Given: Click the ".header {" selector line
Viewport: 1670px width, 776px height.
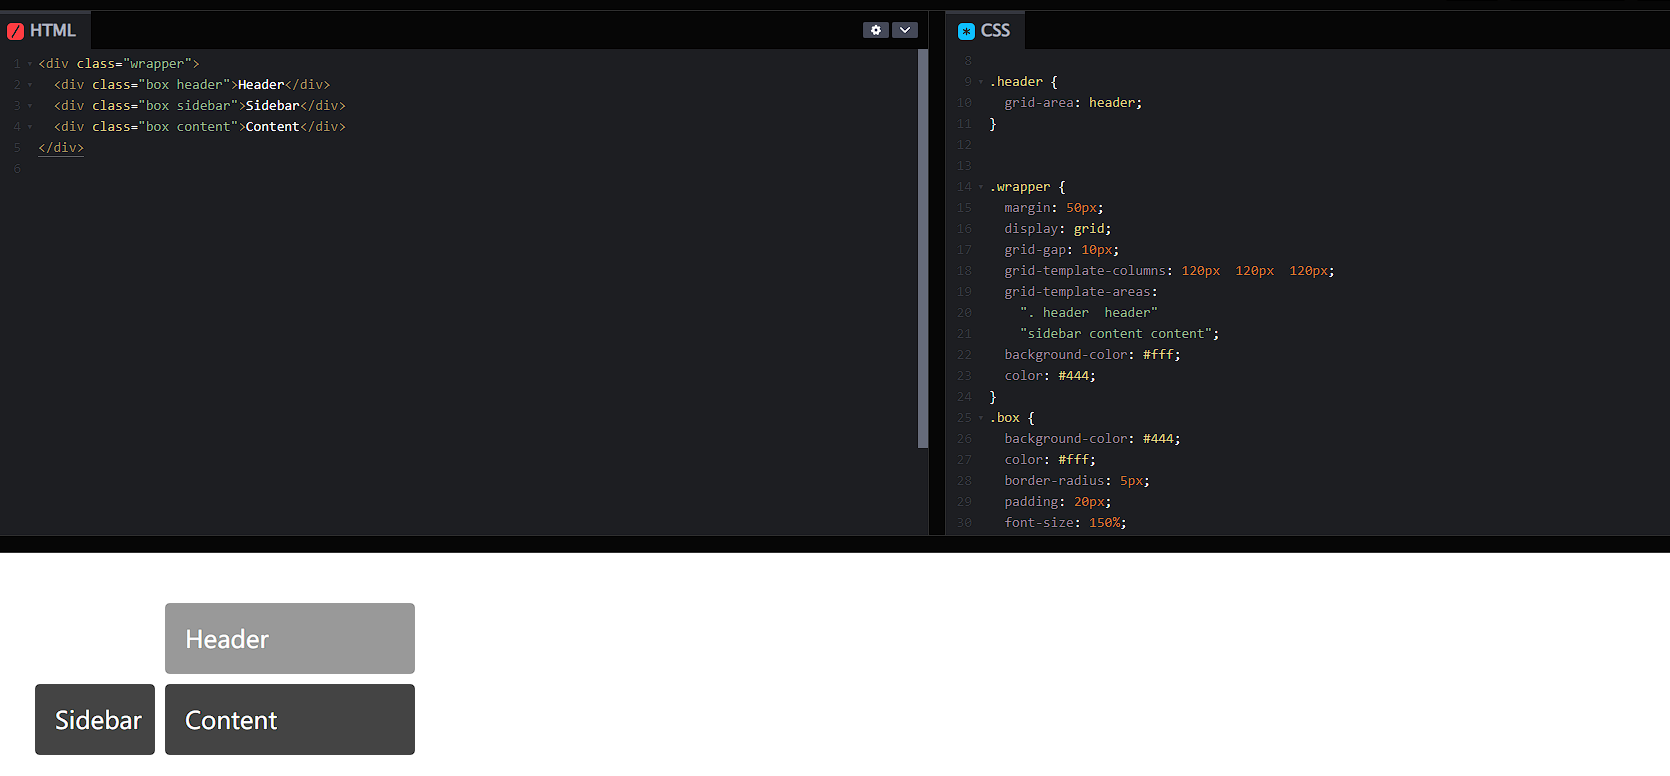Looking at the screenshot, I should coord(1023,82).
